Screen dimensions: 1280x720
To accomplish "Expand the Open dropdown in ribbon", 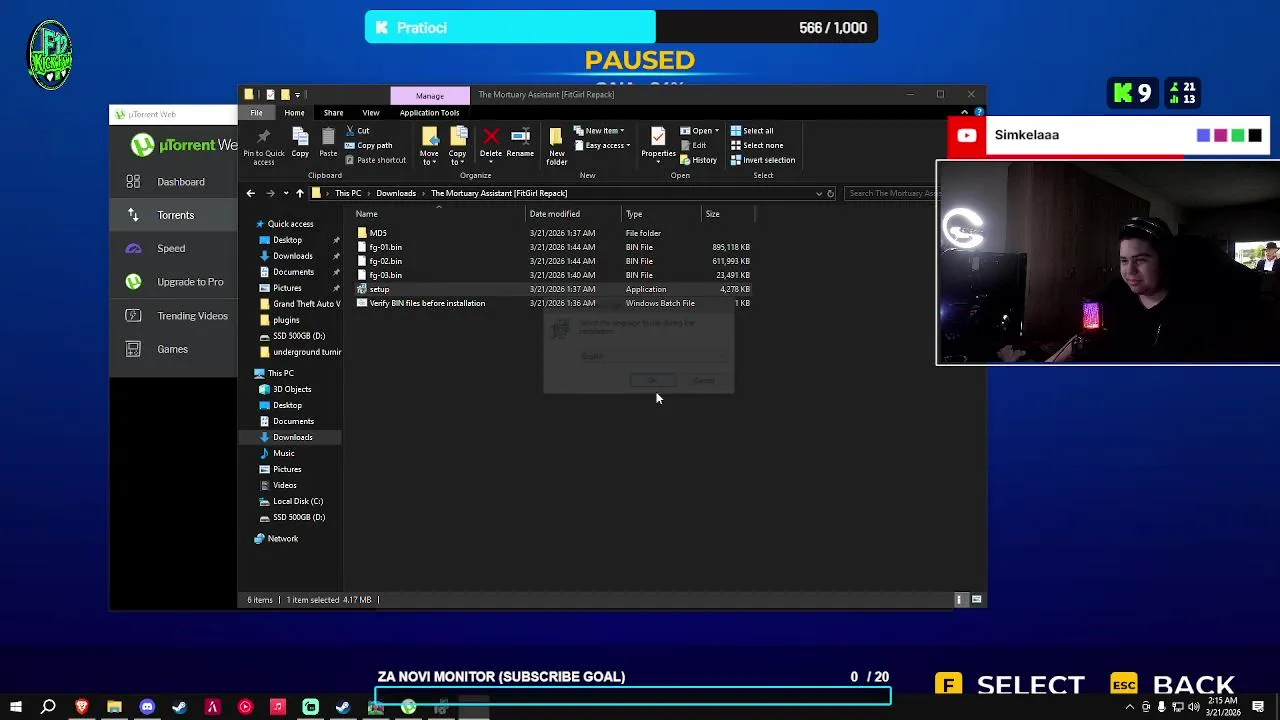I will (x=699, y=131).
